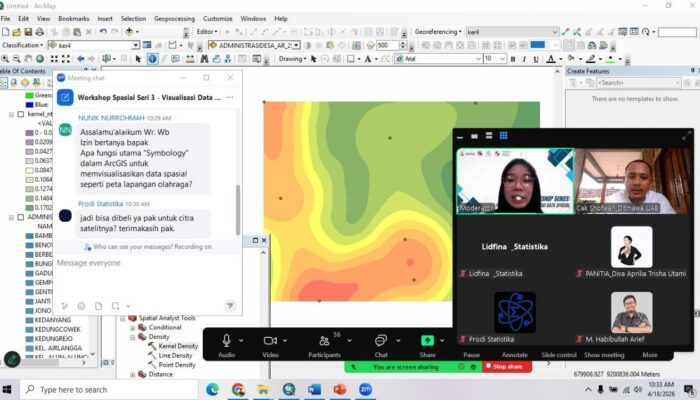
Task: Open the Arial font name dropdown
Action: [x=478, y=59]
